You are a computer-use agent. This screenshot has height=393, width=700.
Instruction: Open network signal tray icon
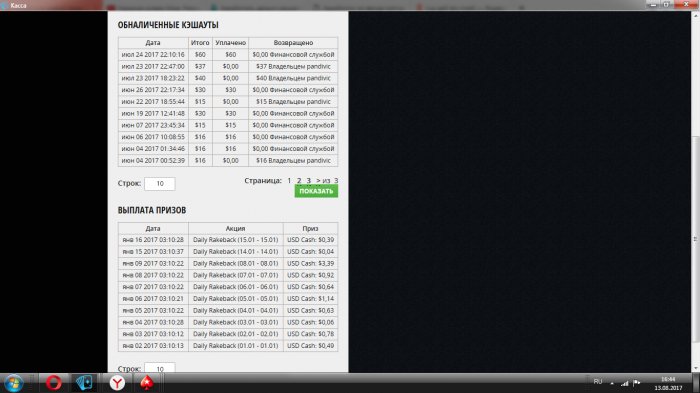(x=625, y=383)
